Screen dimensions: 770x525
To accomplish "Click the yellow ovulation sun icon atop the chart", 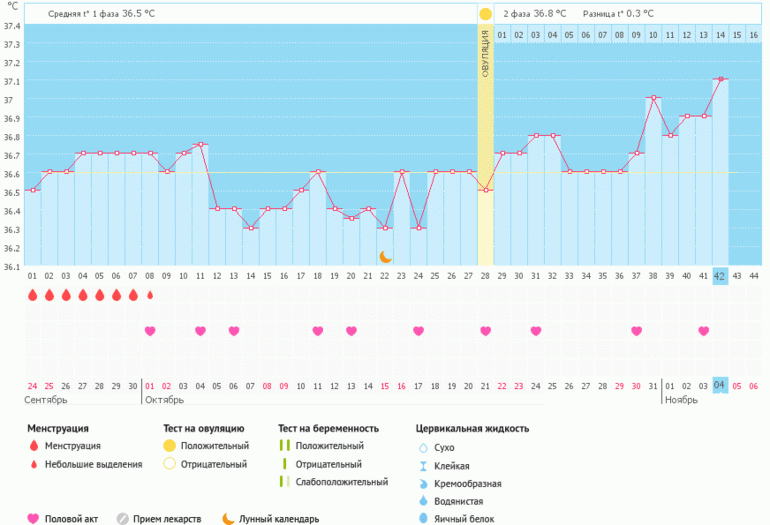I will [485, 14].
